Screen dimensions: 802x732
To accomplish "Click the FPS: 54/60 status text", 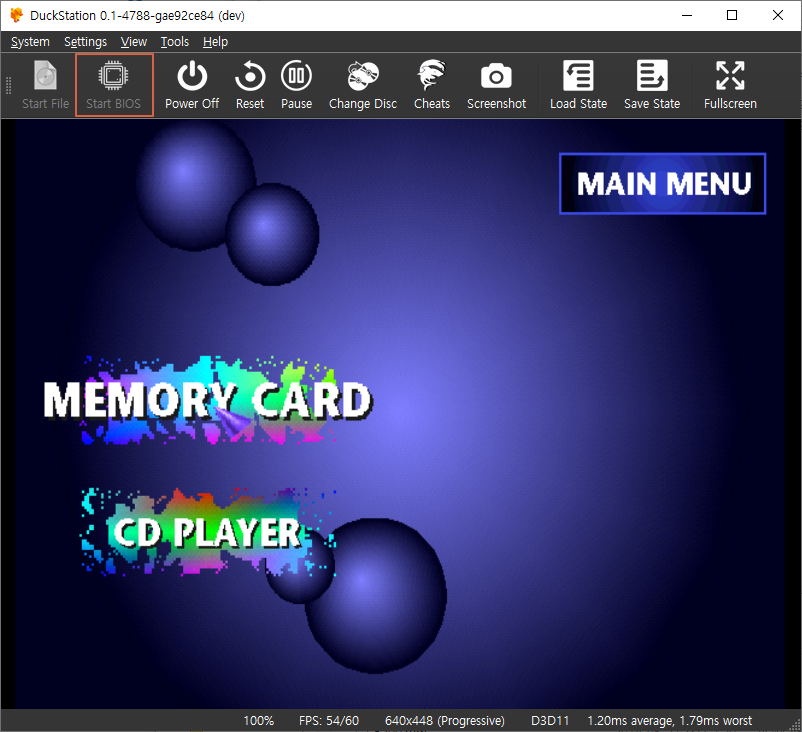I will (x=329, y=721).
